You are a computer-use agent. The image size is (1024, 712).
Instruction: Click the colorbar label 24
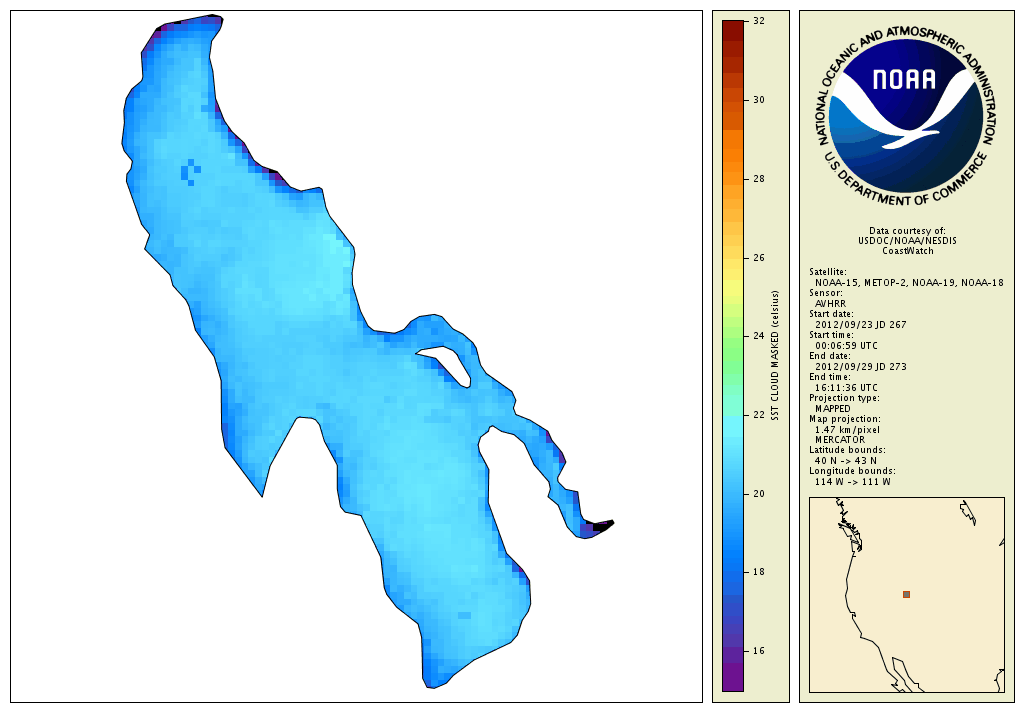click(x=759, y=336)
